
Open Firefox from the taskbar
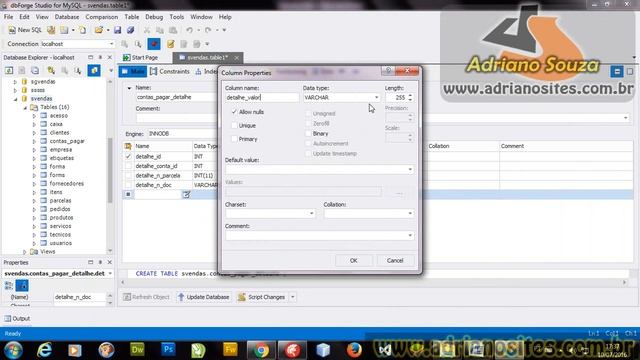[x=354, y=350]
